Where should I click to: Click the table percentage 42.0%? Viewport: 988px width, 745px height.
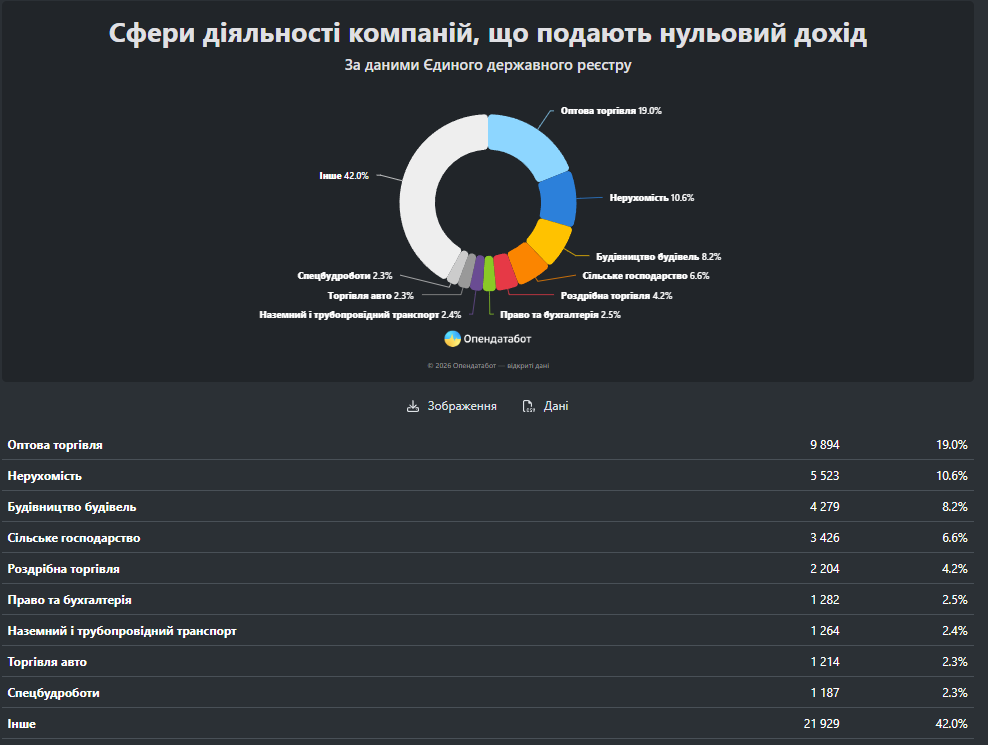(x=951, y=724)
